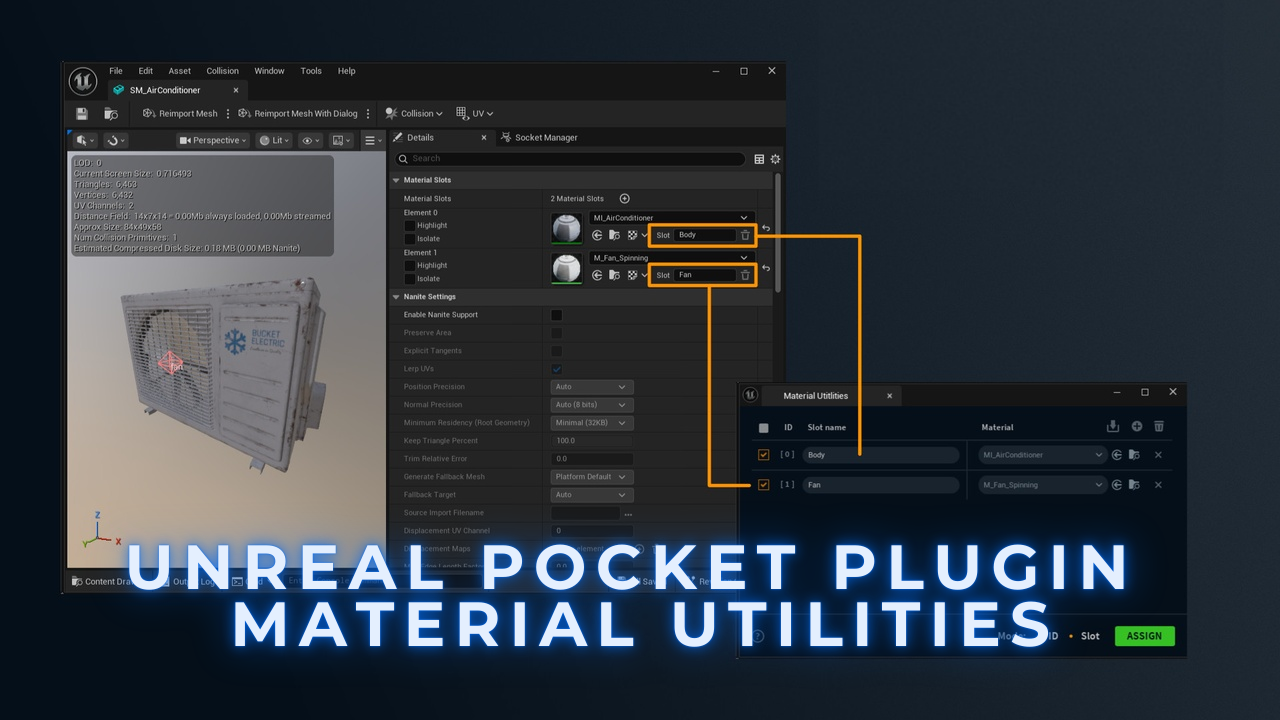1280x720 pixels.
Task: Open the Perspective viewport dropdown
Action: pyautogui.click(x=213, y=141)
